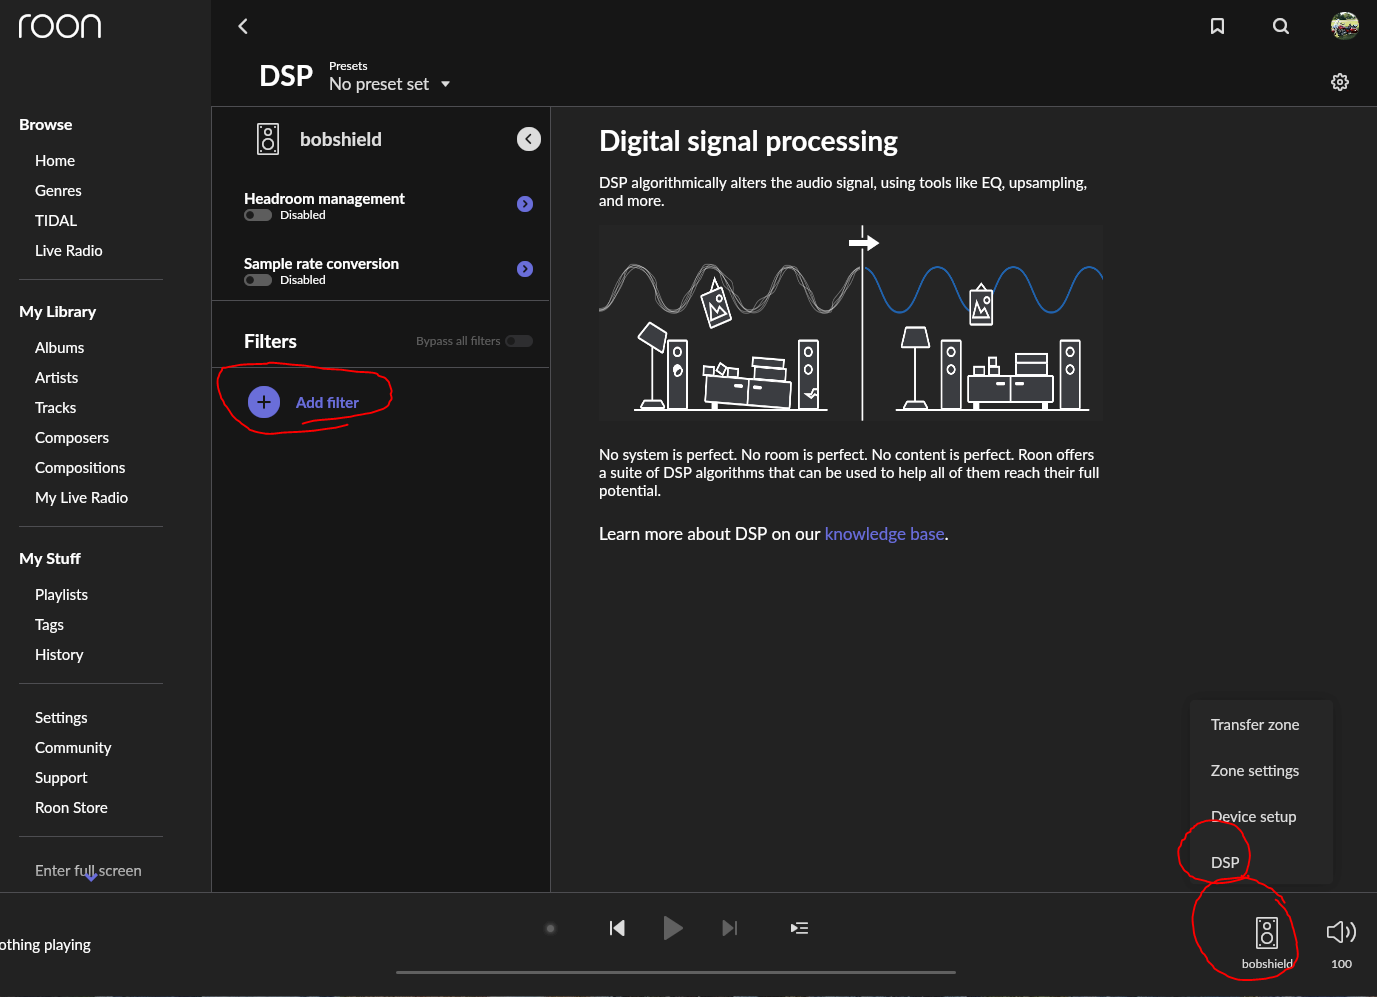Image resolution: width=1377 pixels, height=997 pixels.
Task: Expand Headroom management settings arrow
Action: point(525,204)
